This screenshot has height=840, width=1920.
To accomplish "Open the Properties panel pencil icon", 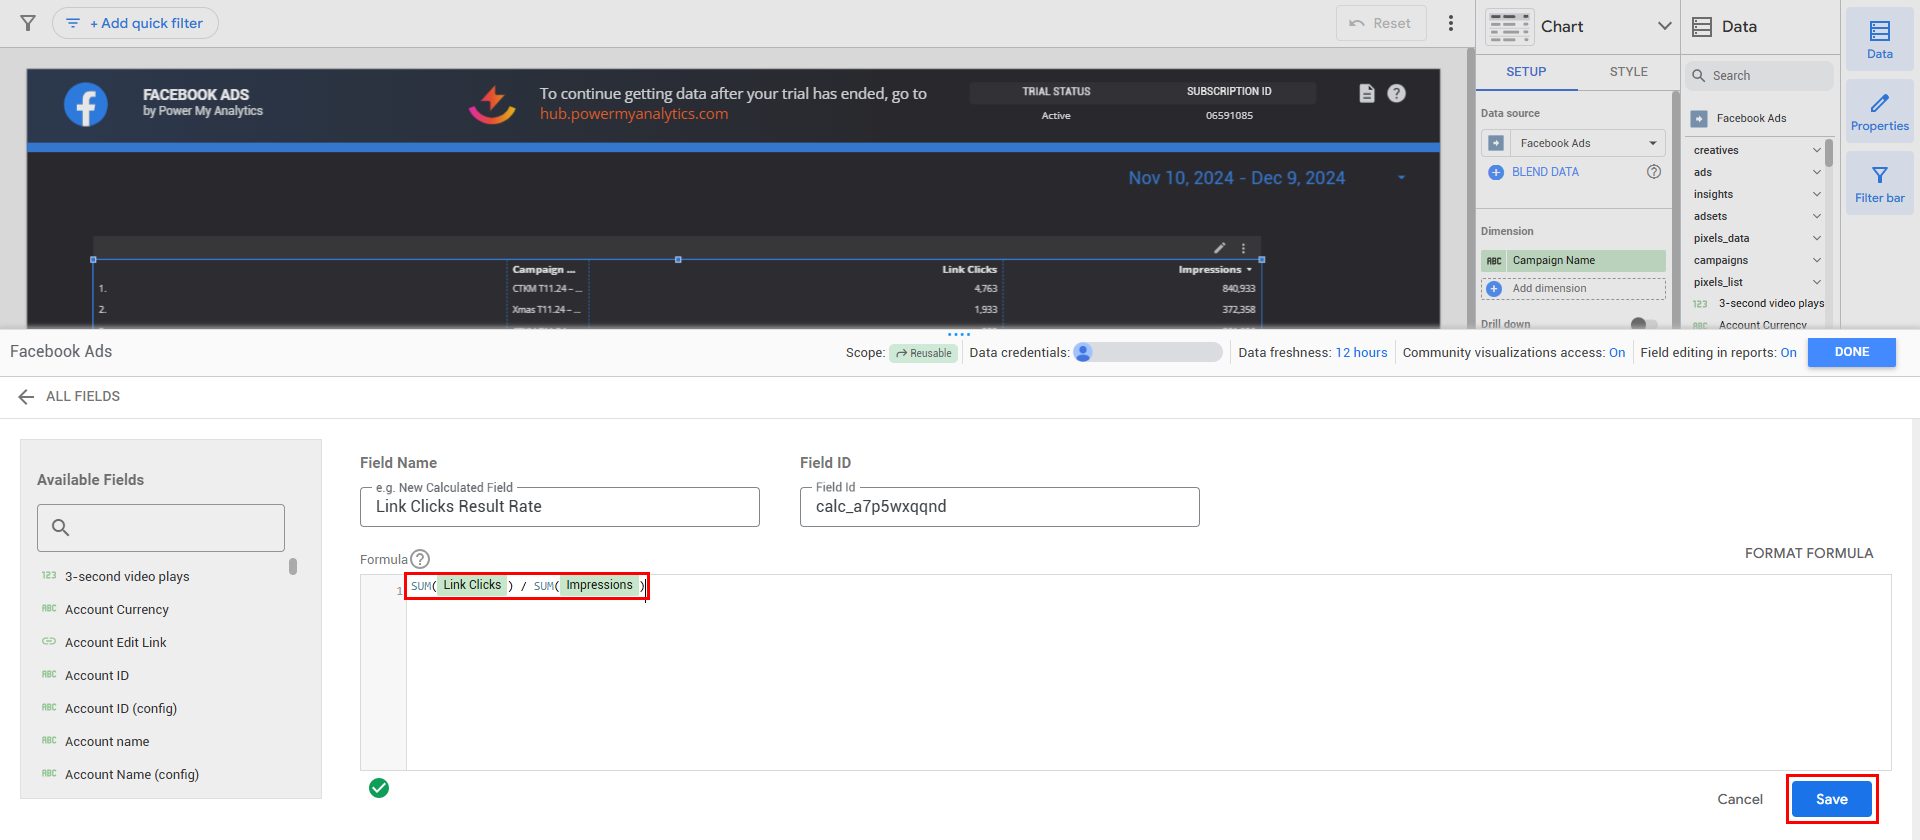I will tap(1879, 110).
